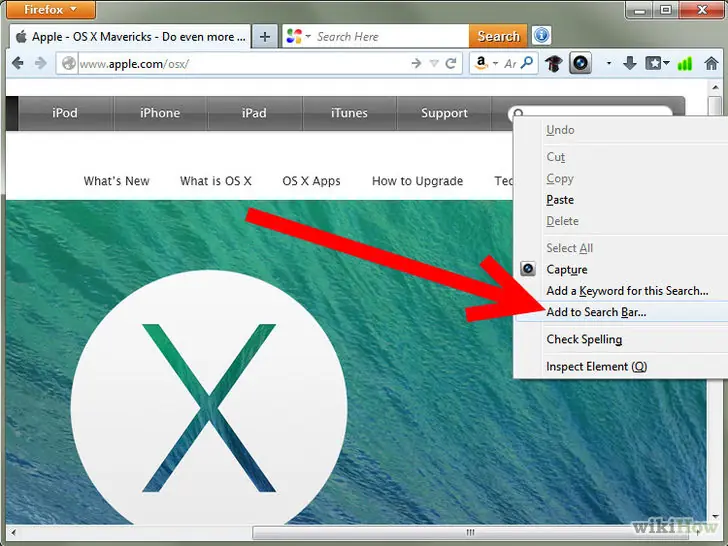
Task: Open iTunes in Apple navigation
Action: click(349, 113)
